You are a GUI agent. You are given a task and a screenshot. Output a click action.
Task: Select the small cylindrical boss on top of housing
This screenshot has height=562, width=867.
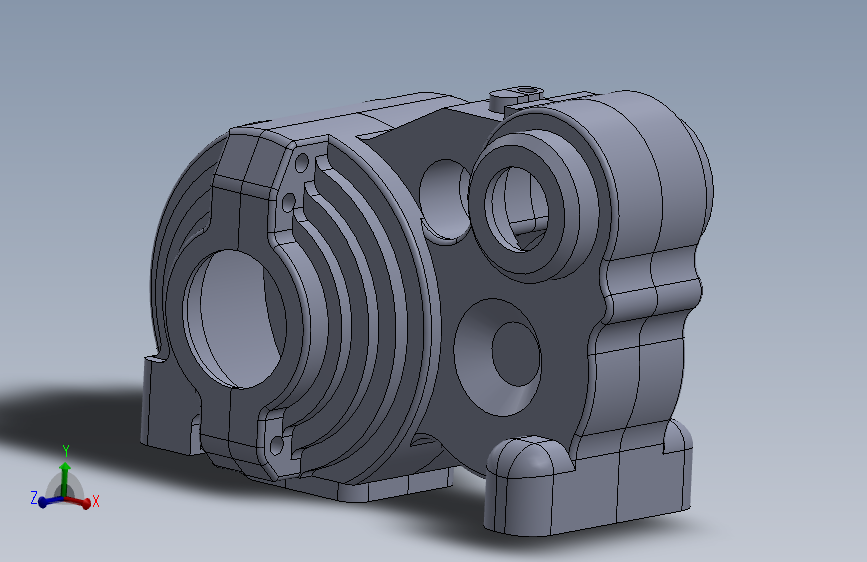pyautogui.click(x=516, y=98)
